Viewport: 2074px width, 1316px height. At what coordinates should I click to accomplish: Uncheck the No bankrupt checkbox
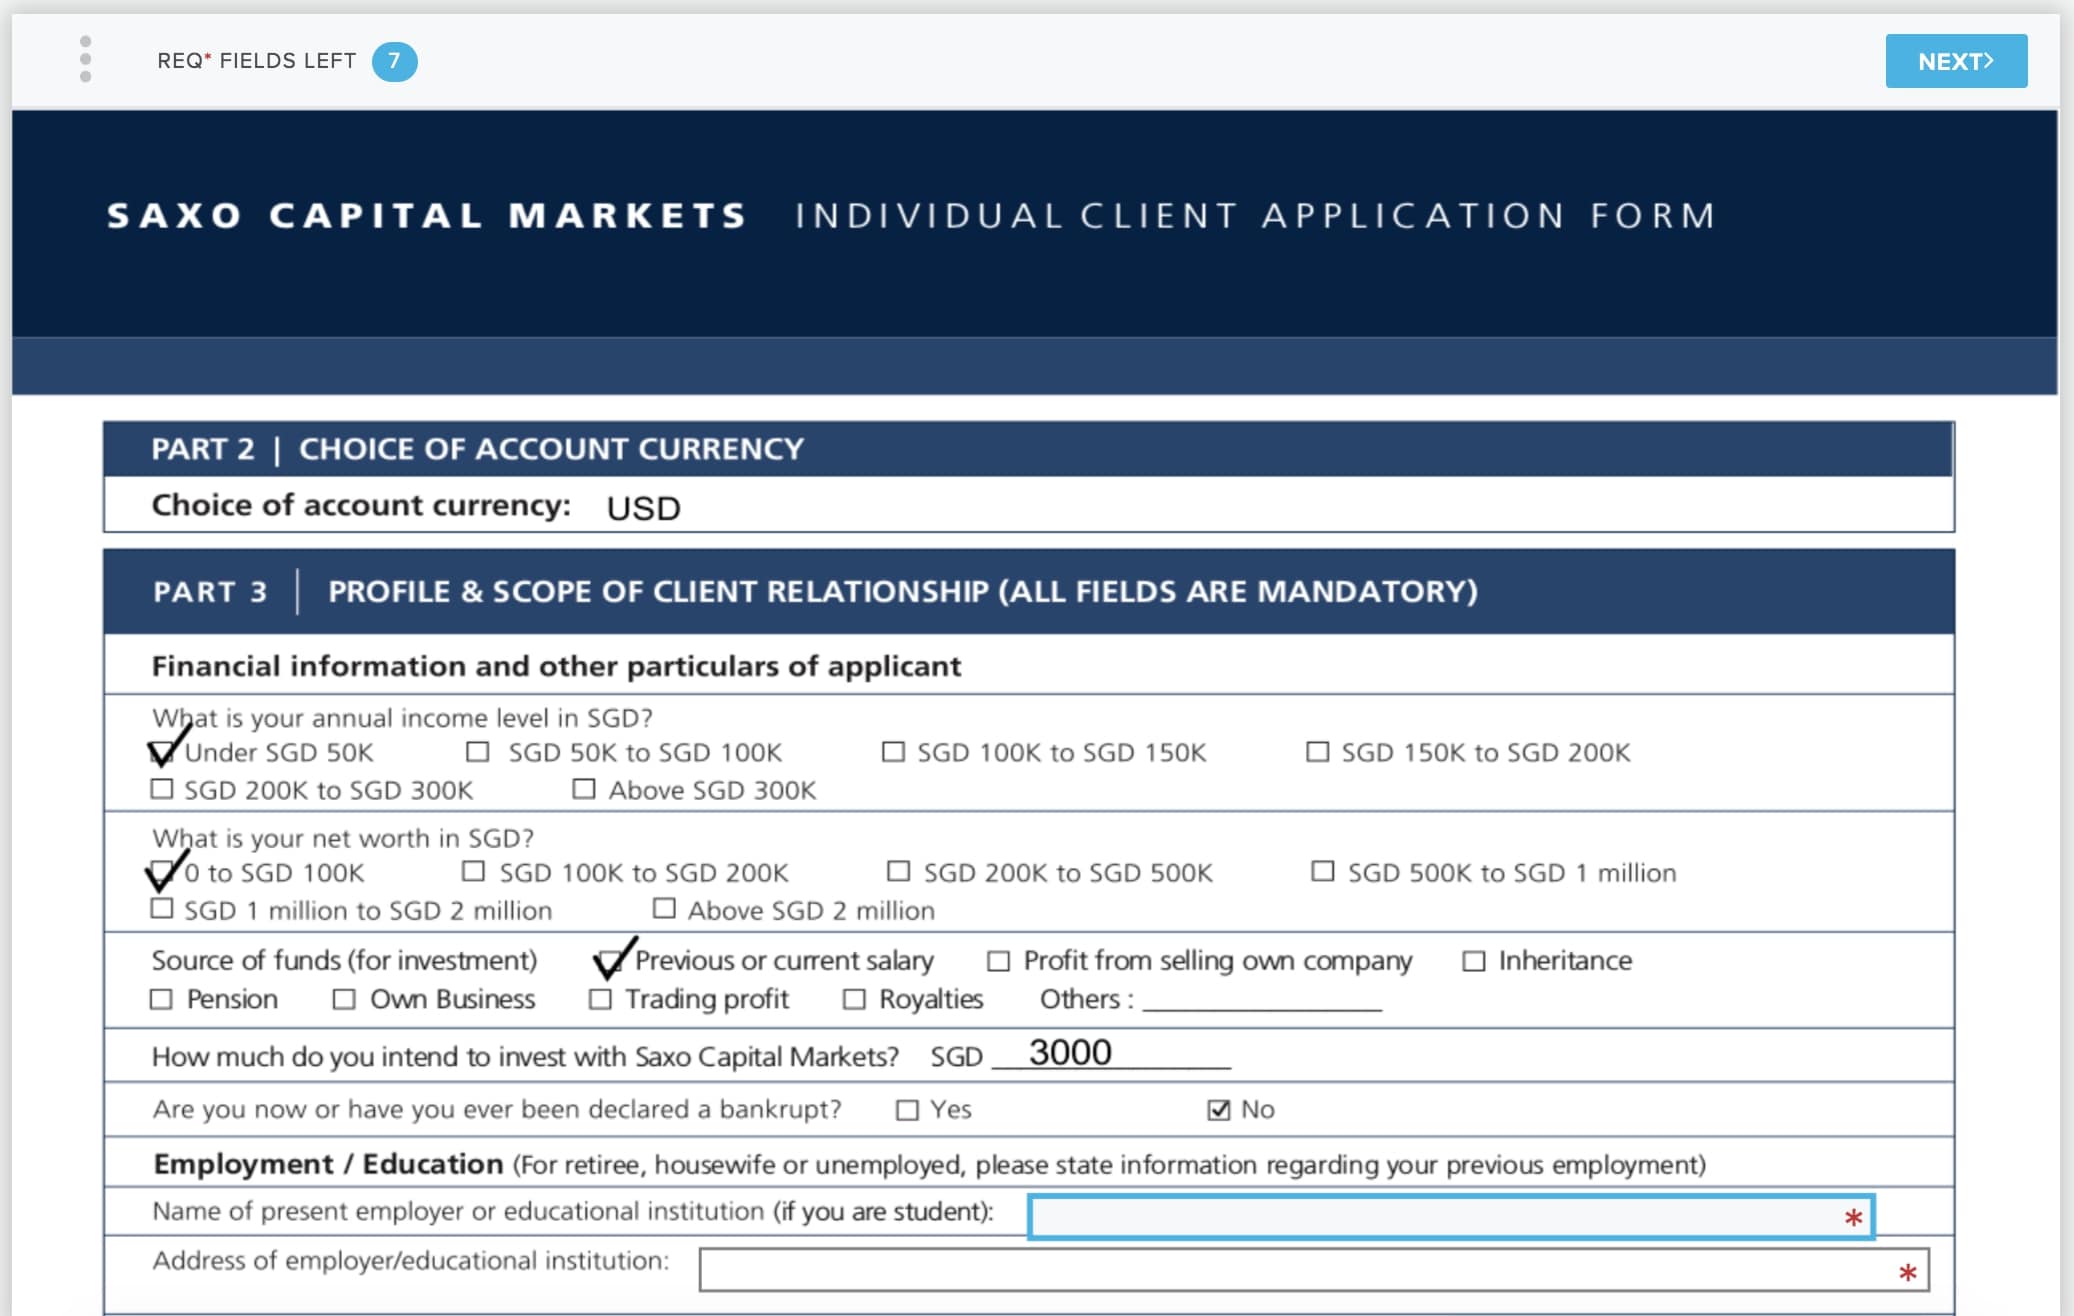tap(1218, 1110)
